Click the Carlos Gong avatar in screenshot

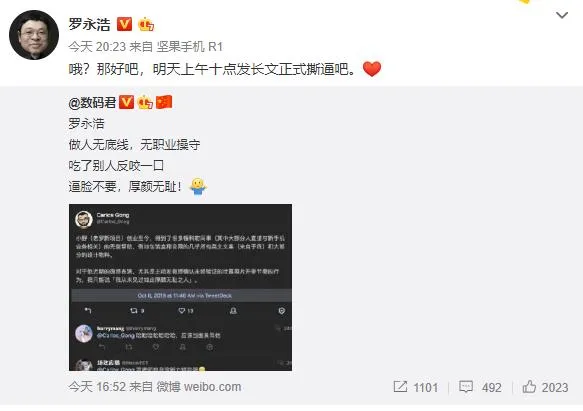(84, 219)
